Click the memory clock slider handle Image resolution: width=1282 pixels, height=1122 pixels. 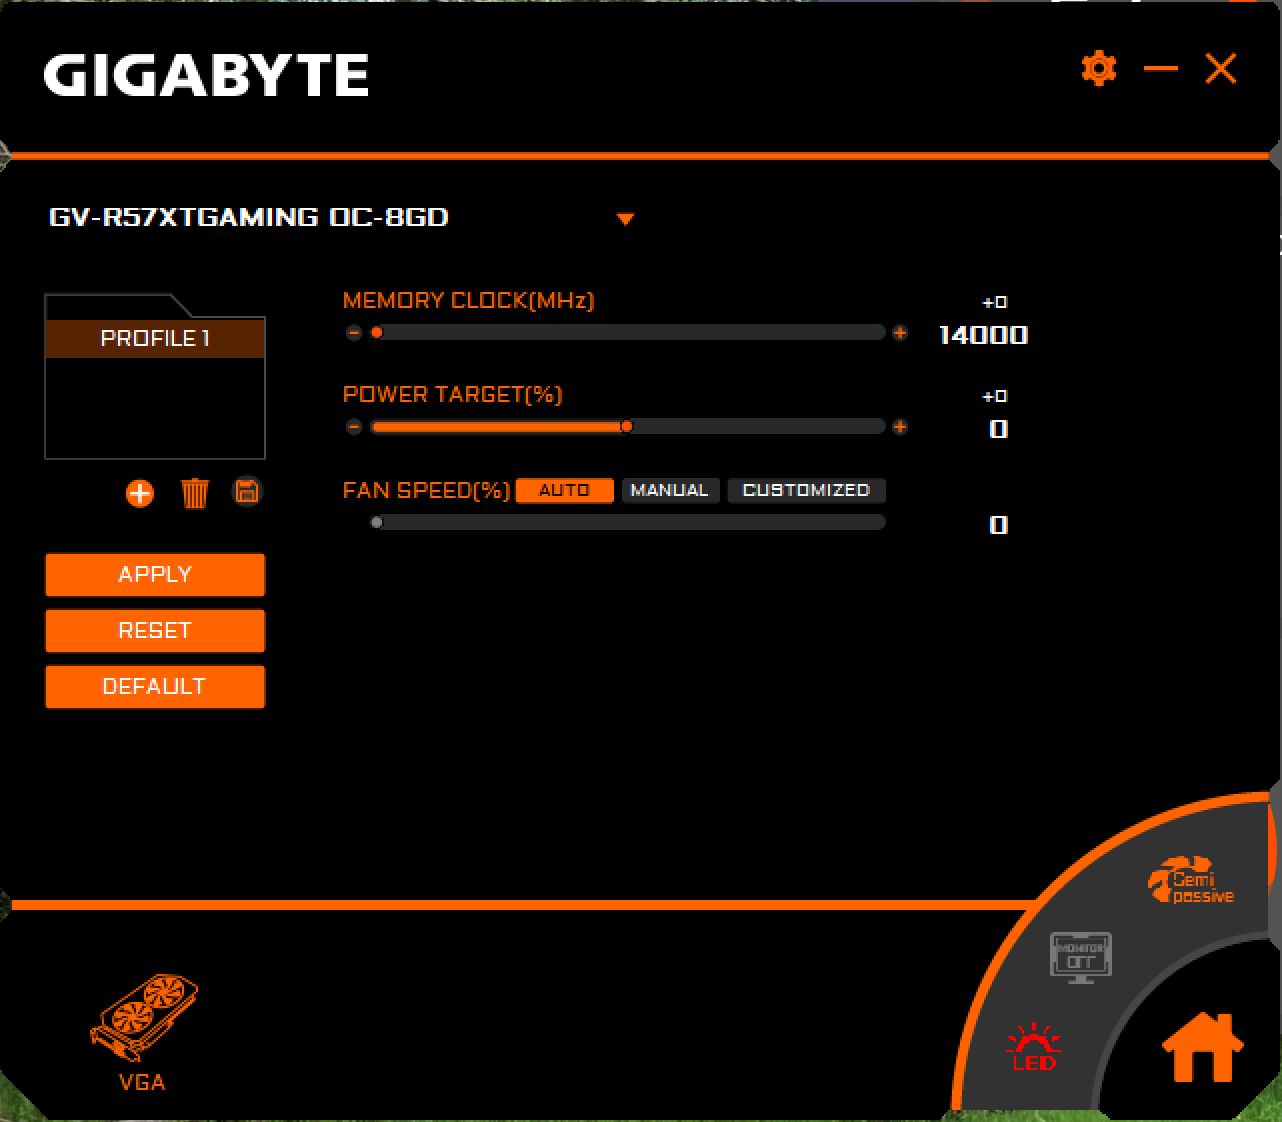pyautogui.click(x=377, y=333)
